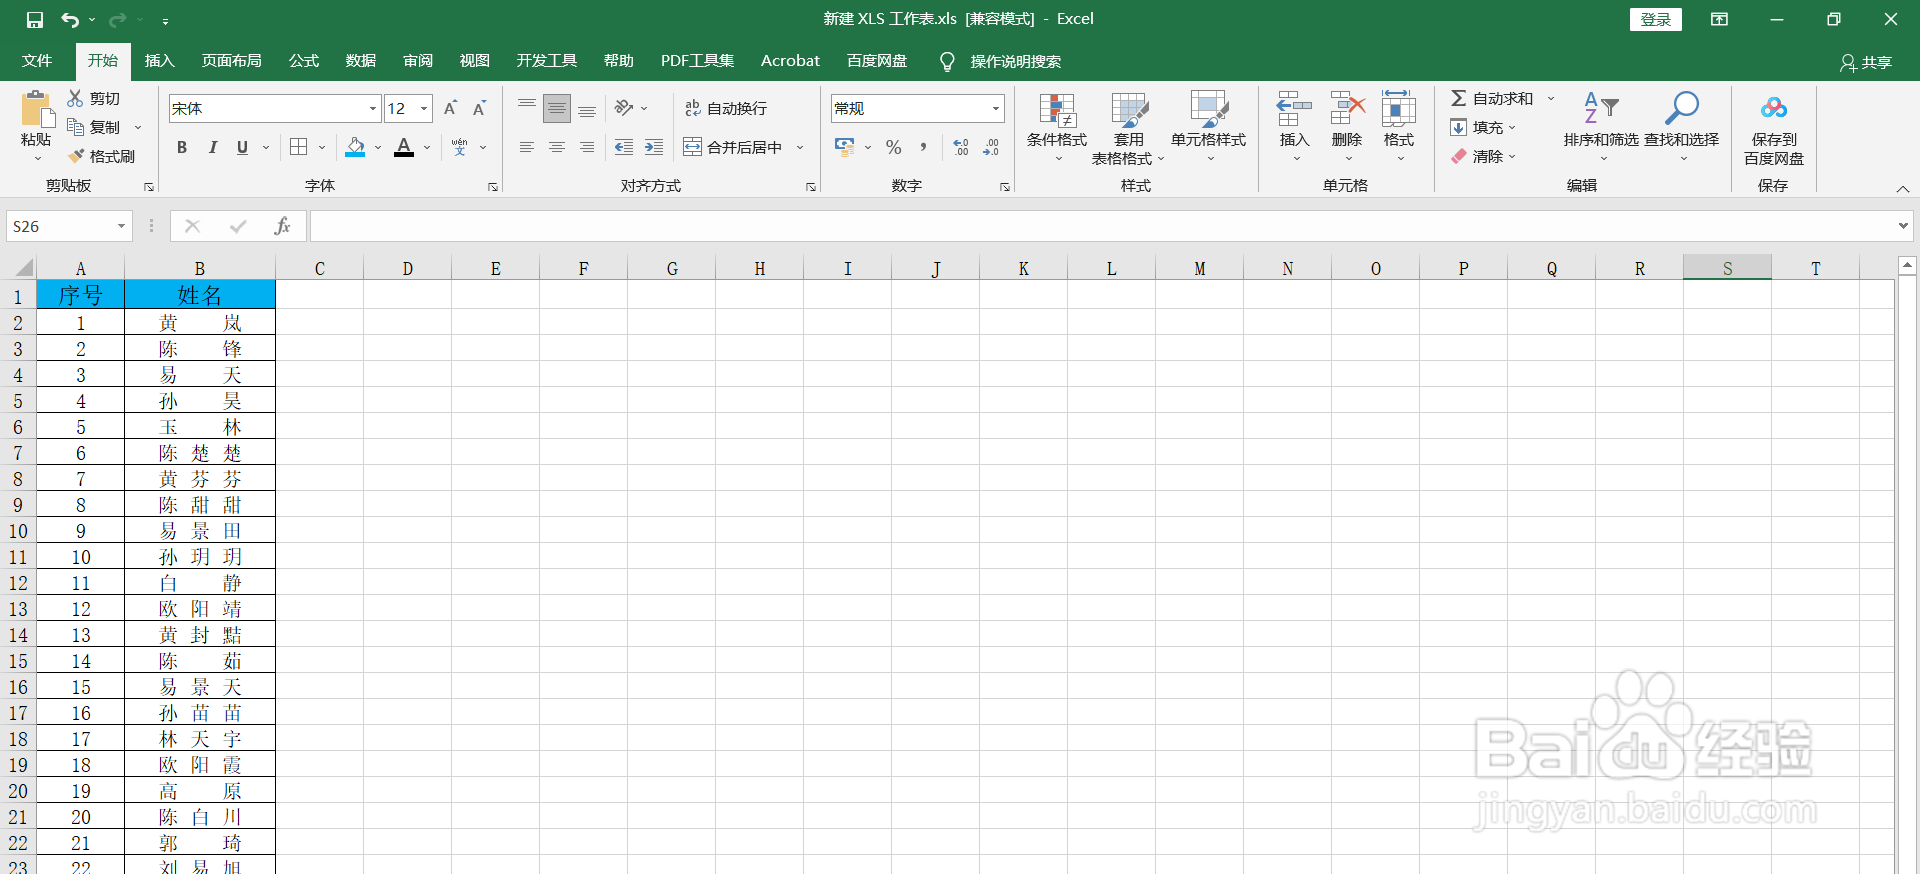Viewport: 1920px width, 874px height.
Task: Switch to the 数据 tab
Action: (x=361, y=61)
